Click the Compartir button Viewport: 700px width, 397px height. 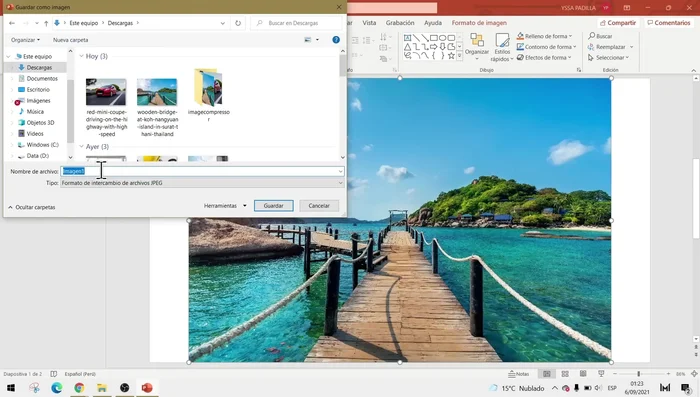point(618,23)
